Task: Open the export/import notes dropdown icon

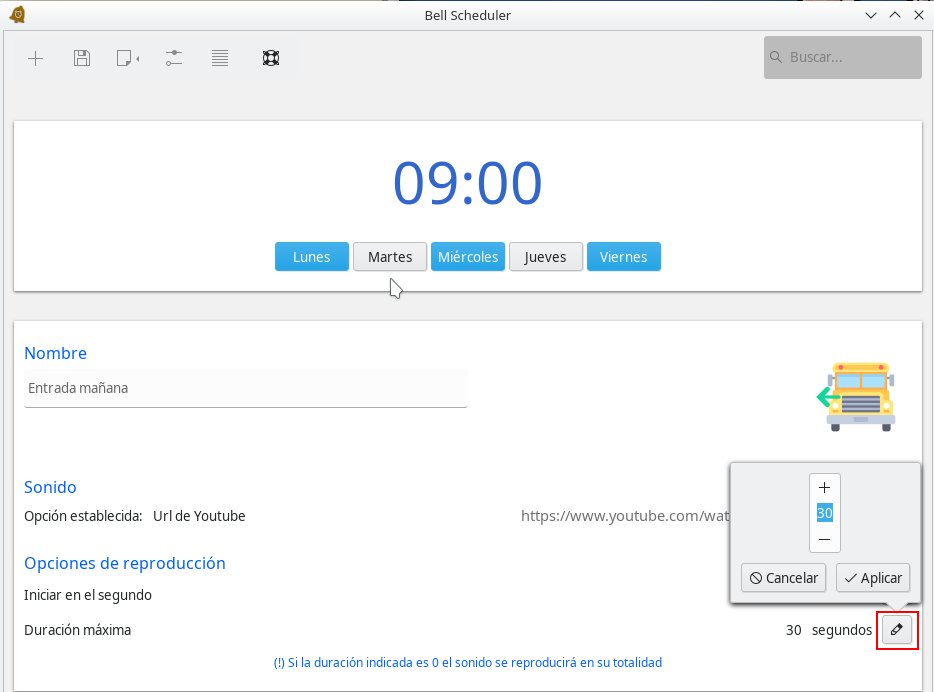Action: point(127,58)
